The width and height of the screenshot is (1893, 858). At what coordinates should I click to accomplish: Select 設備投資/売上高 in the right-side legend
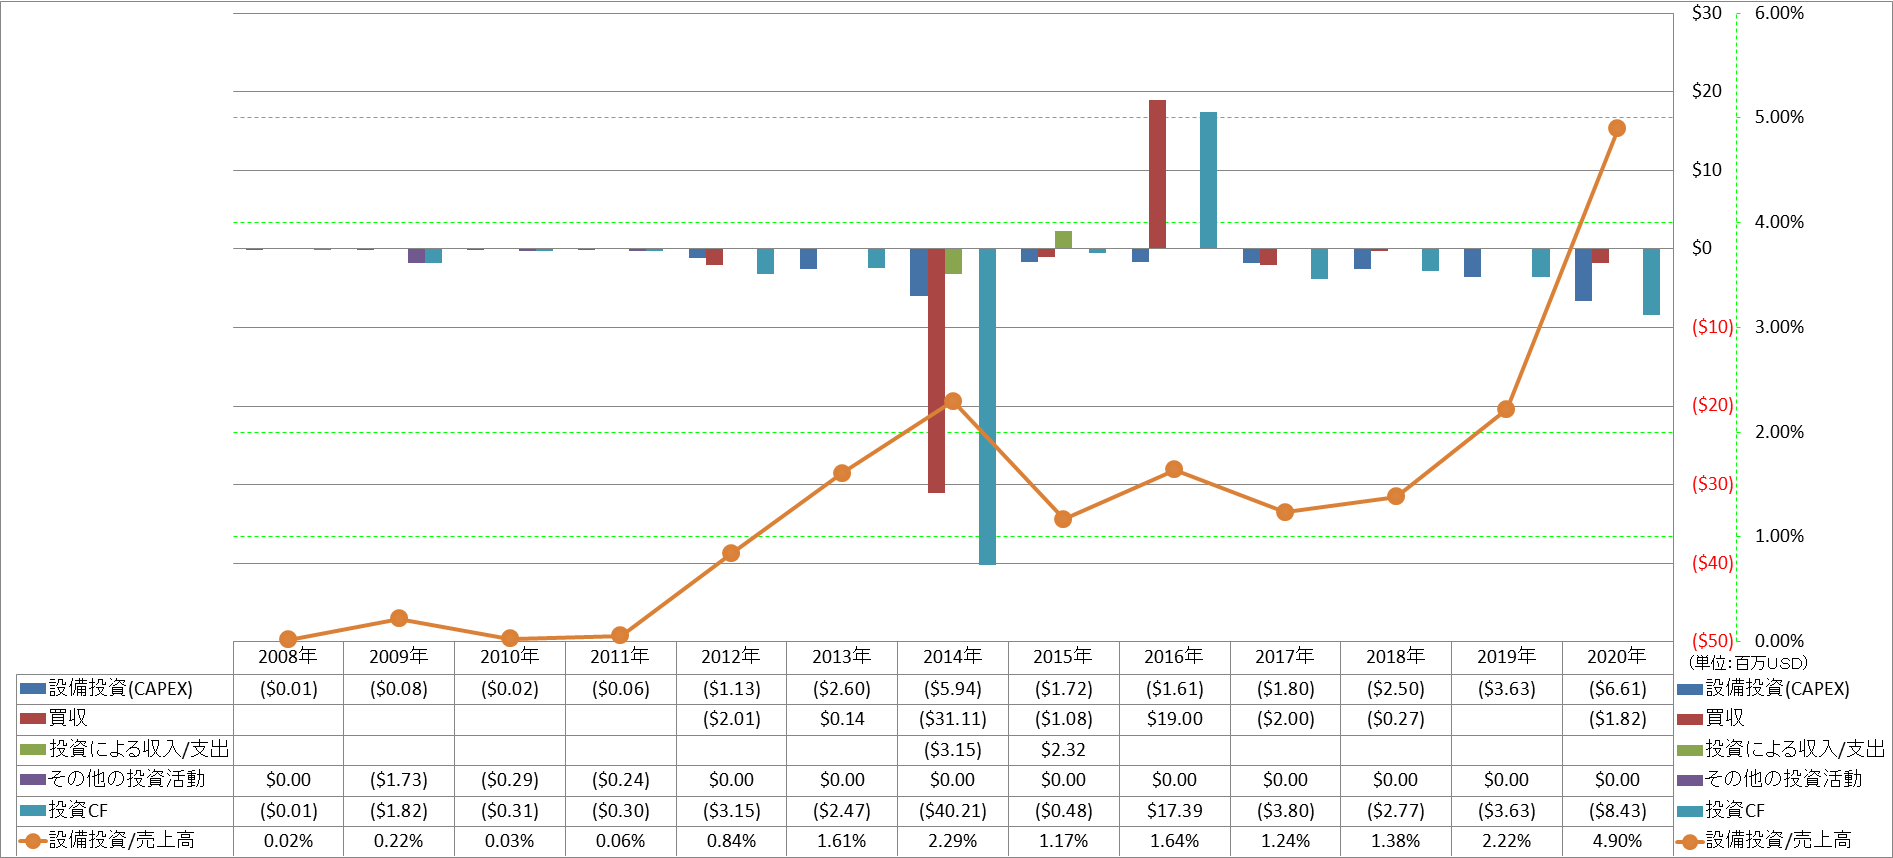point(1765,841)
